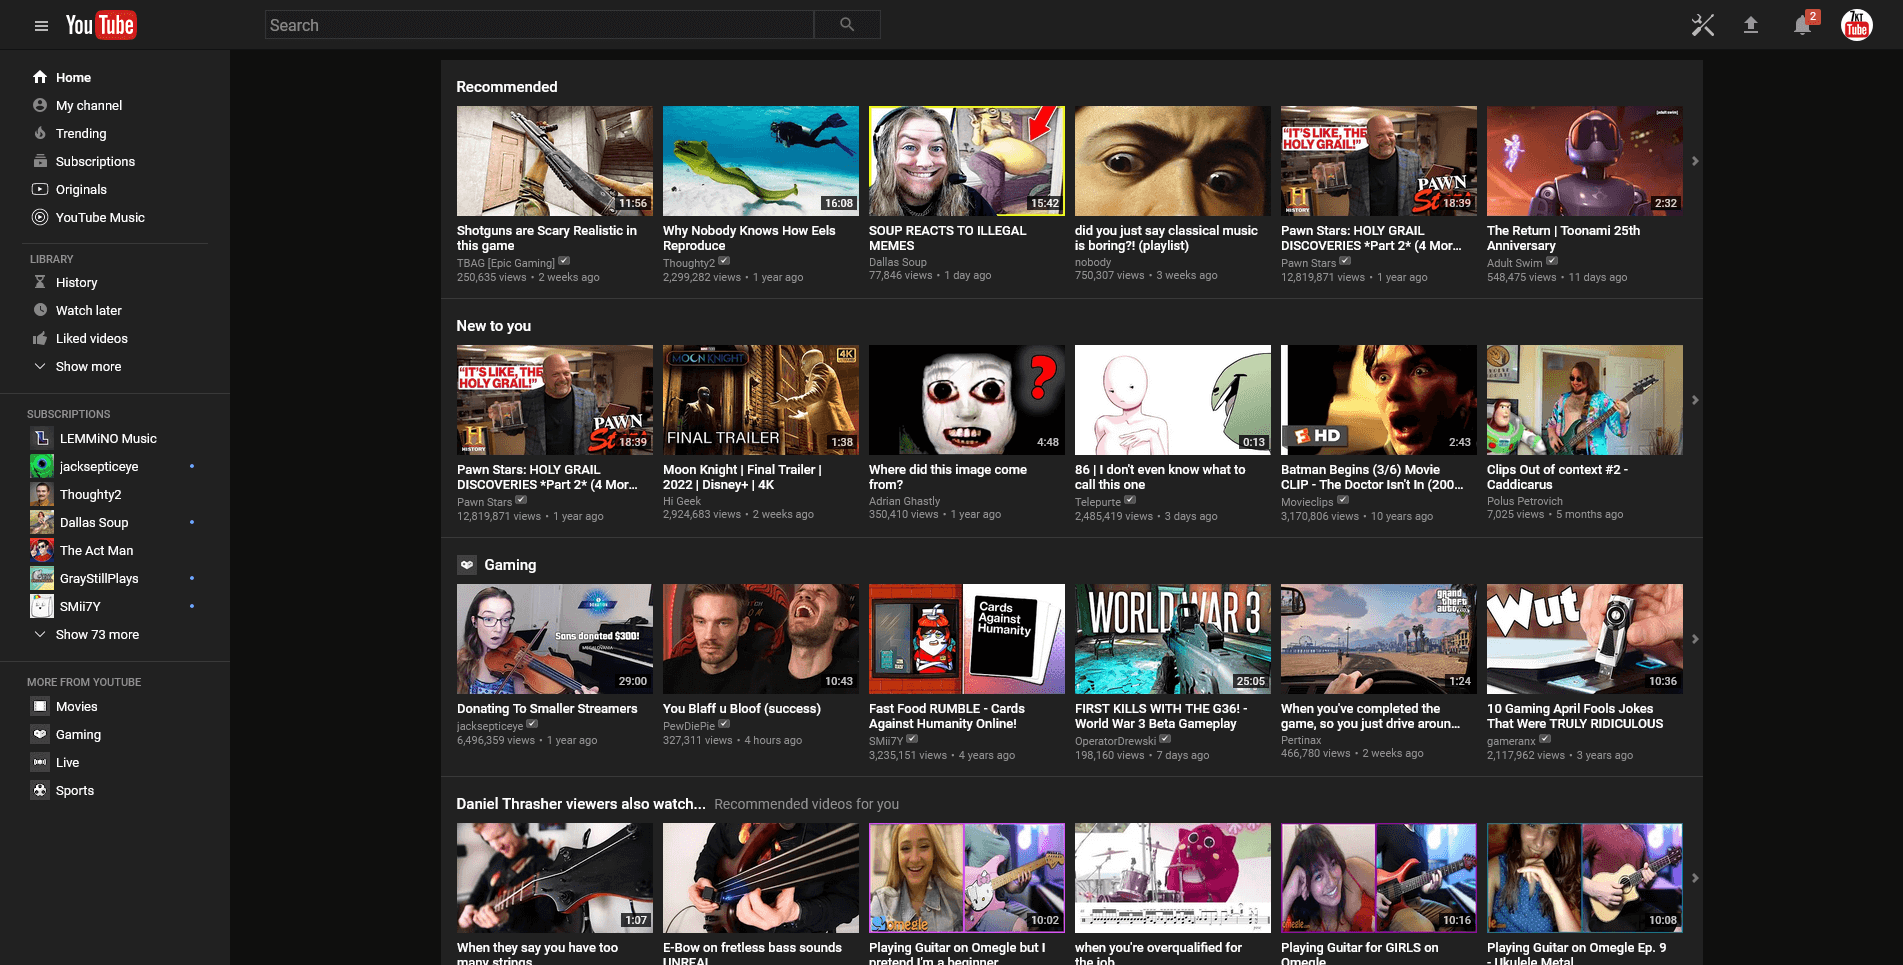Open Shotguns are Scary Realistic video title
Screen dimensions: 1903x965
[547, 238]
